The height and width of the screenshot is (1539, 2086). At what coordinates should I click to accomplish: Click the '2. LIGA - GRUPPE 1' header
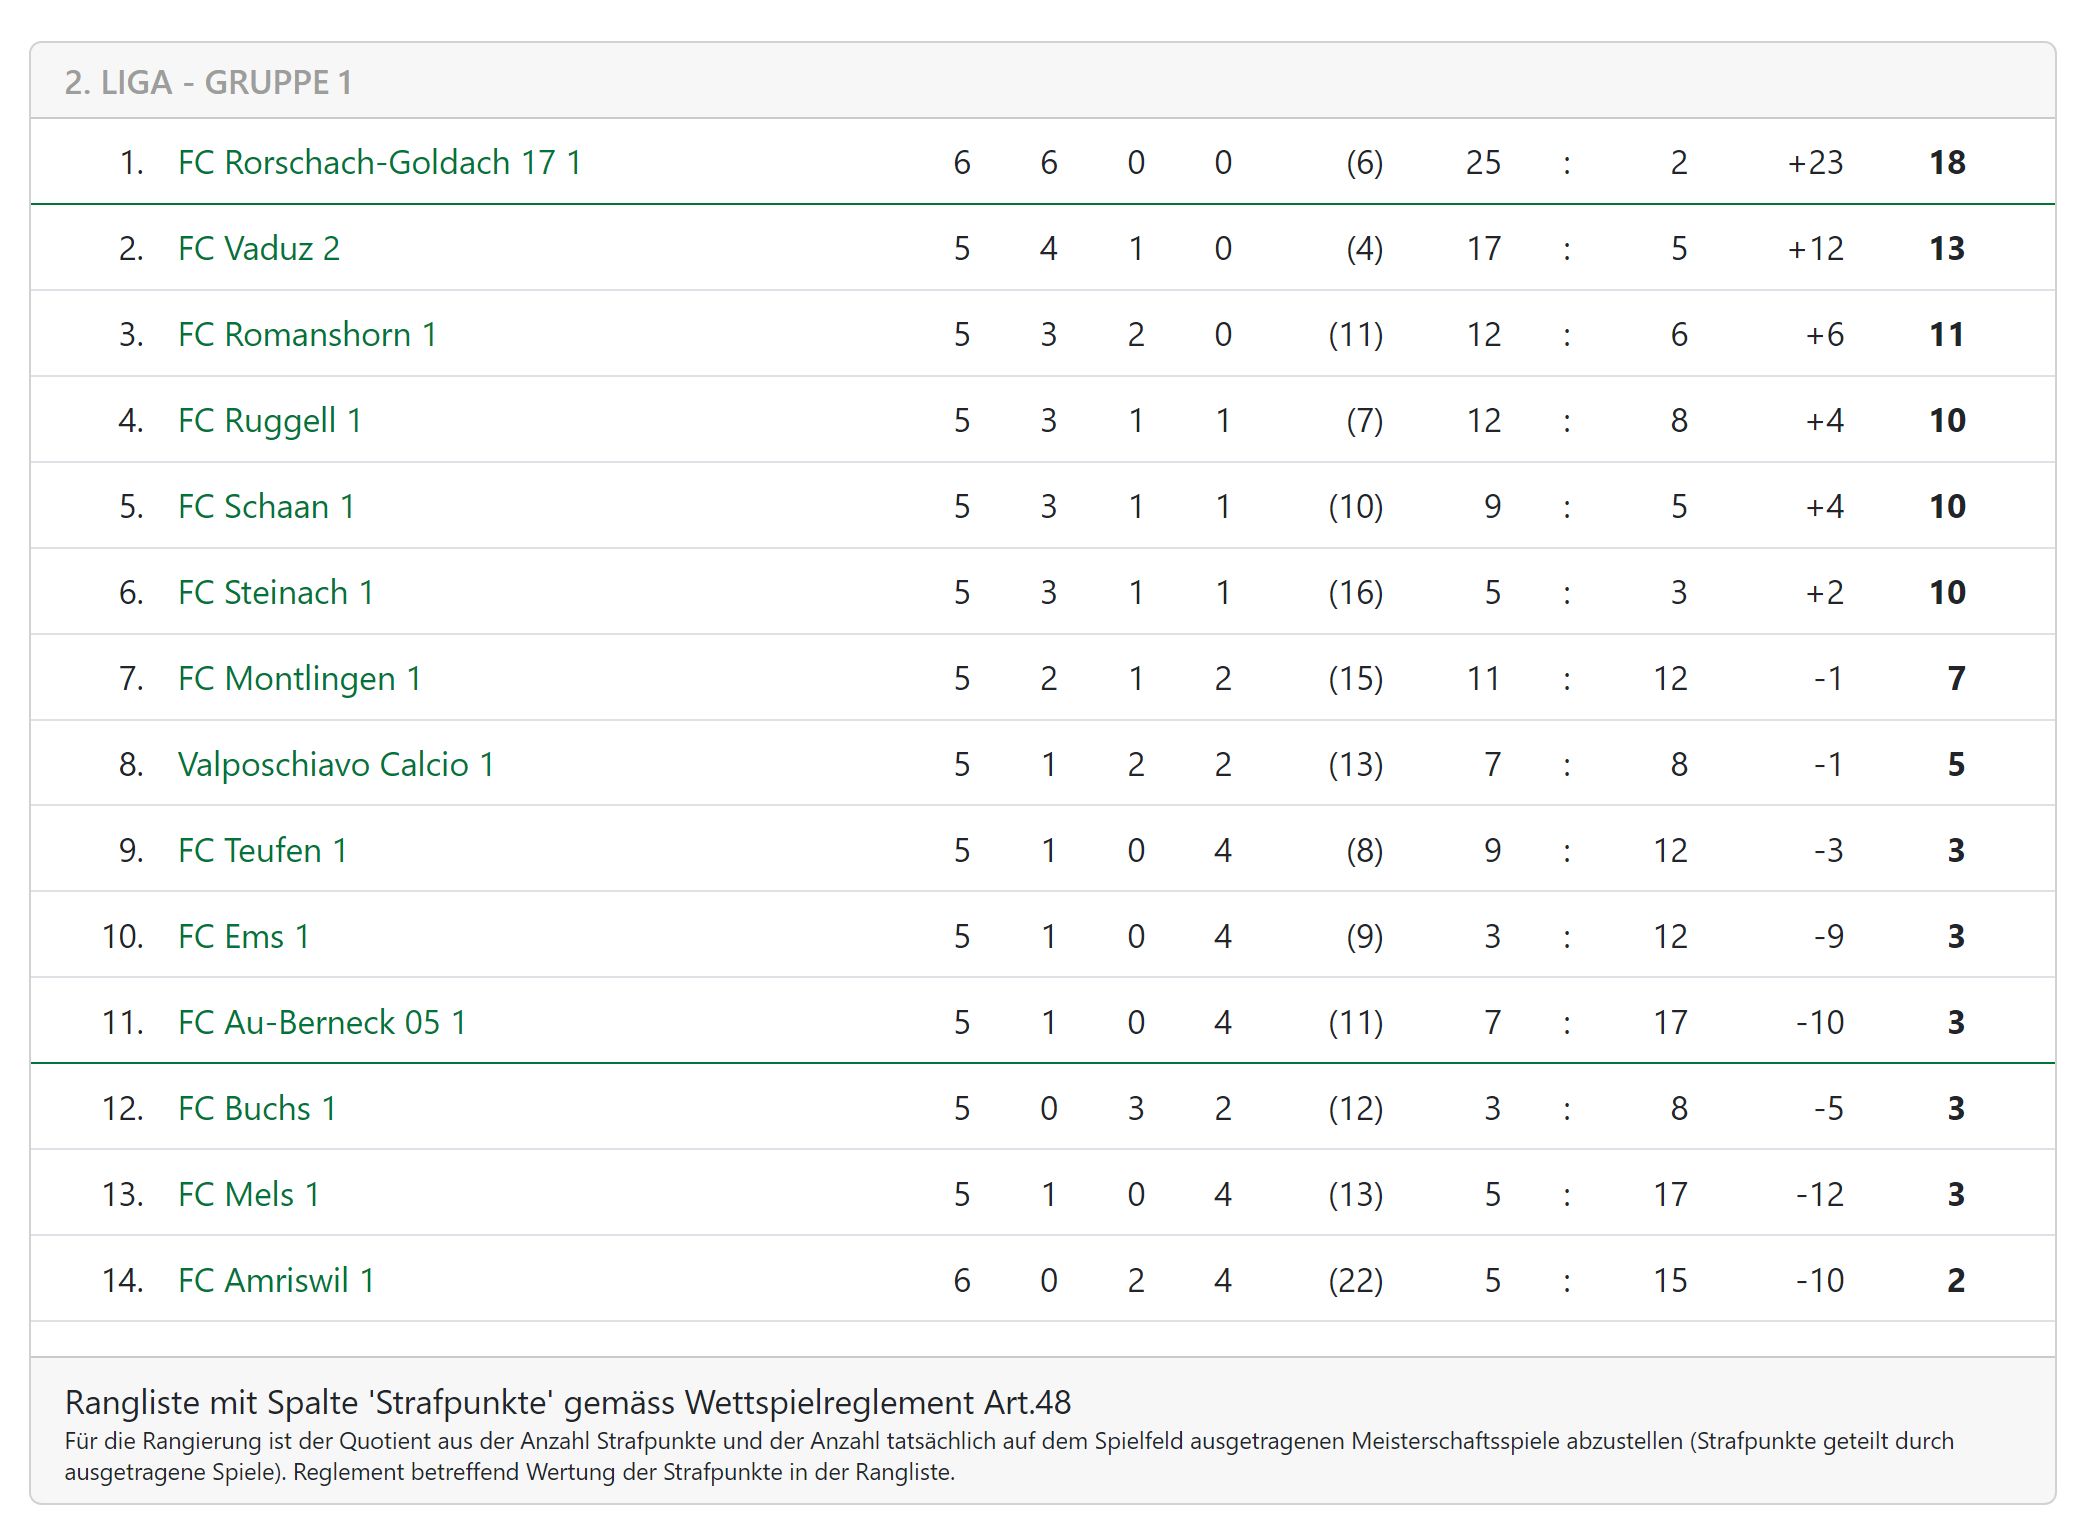coord(208,82)
